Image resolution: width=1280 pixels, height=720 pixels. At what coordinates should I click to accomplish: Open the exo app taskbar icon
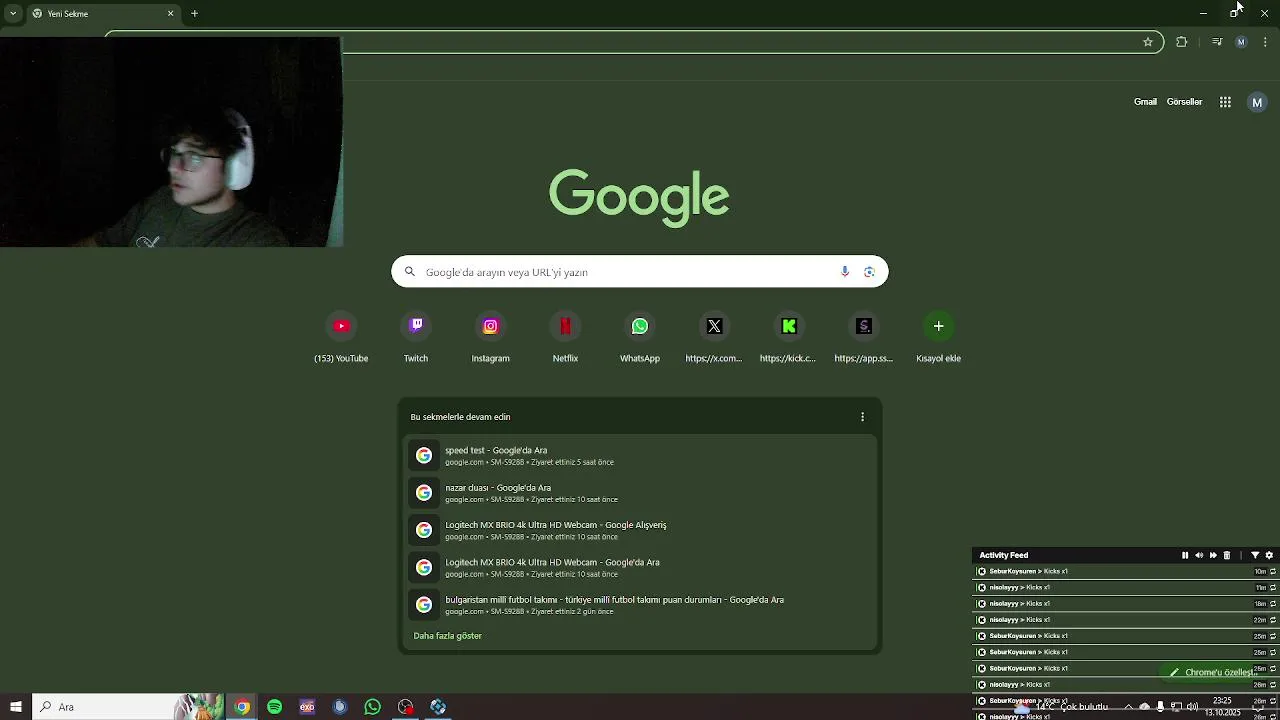click(x=307, y=707)
